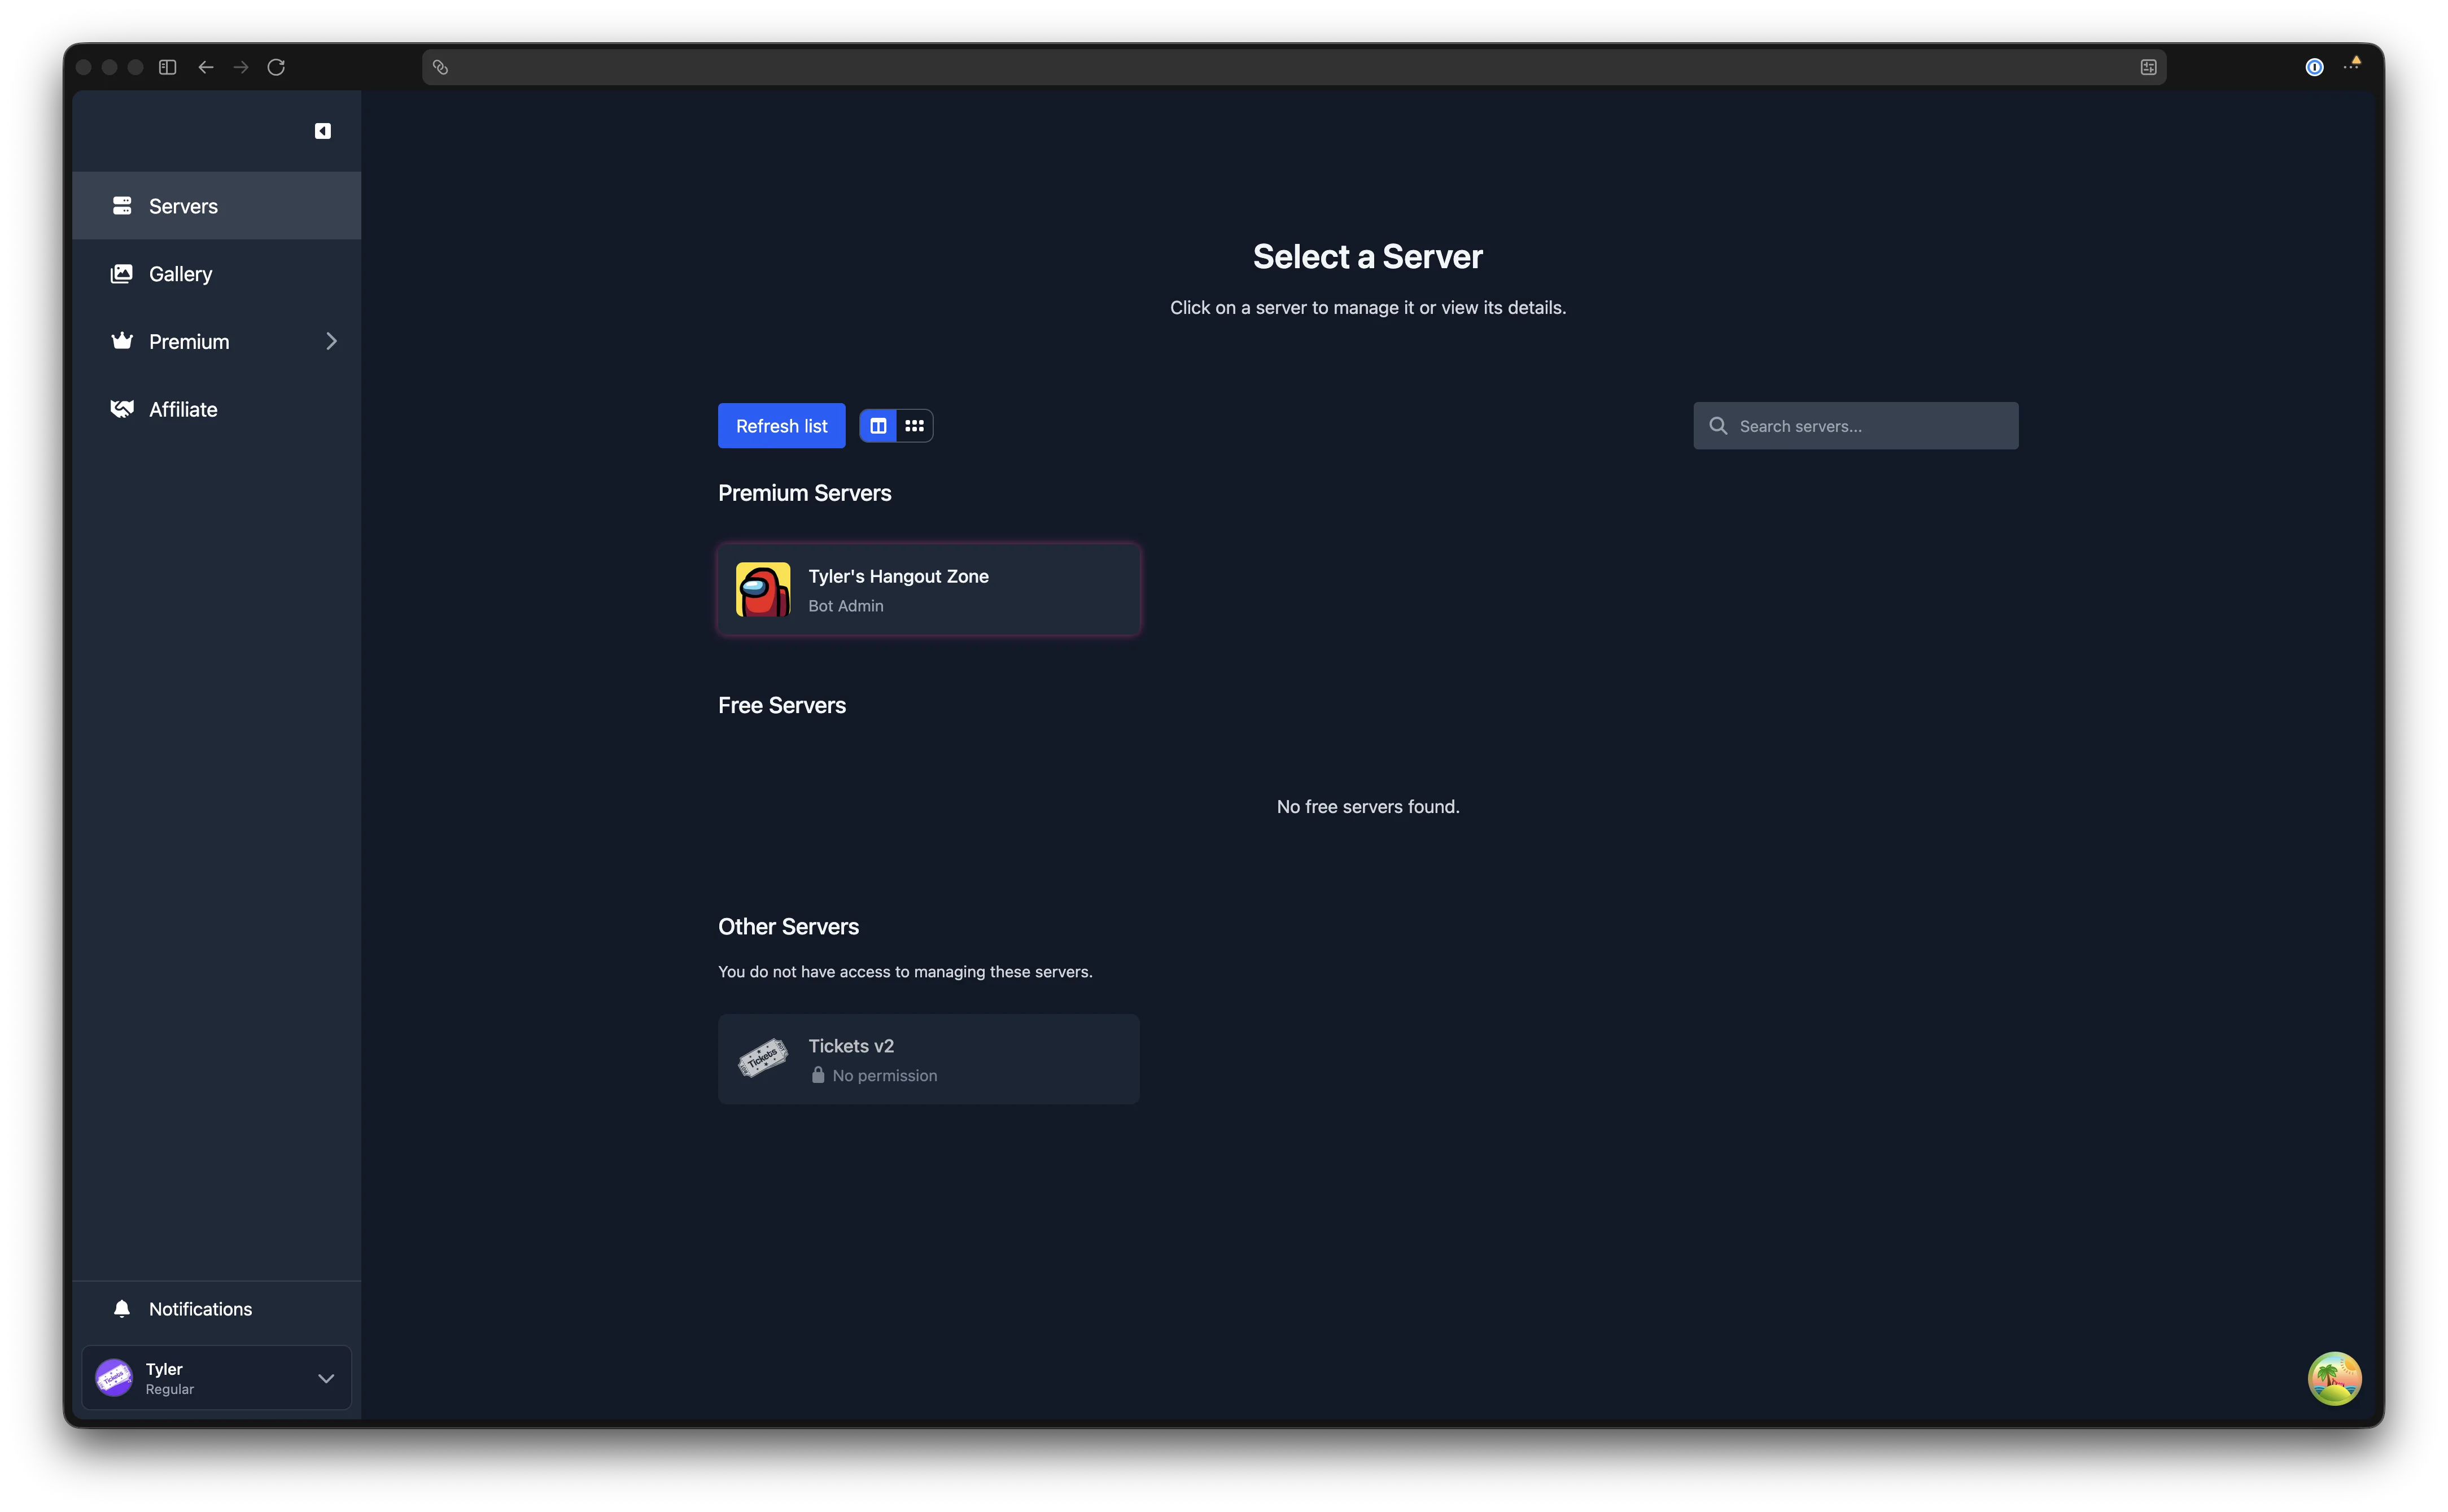The height and width of the screenshot is (1512, 2448).
Task: Click the Affiliate handshake icon
Action: pos(122,409)
